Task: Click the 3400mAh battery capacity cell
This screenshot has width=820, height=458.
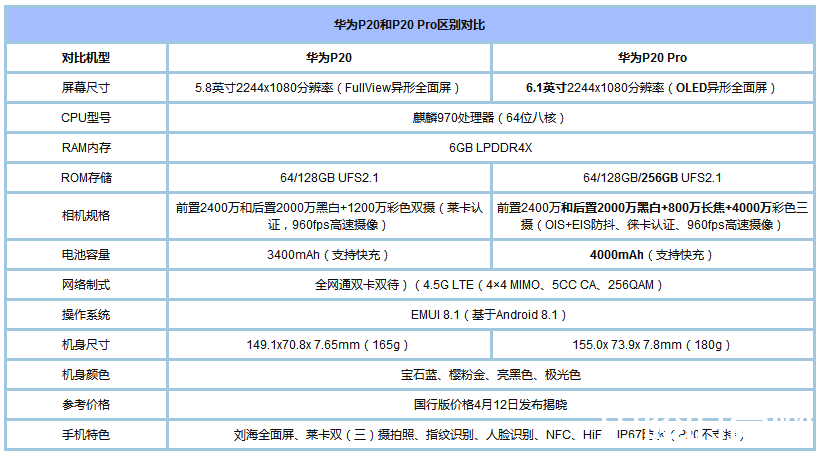Action: pyautogui.click(x=328, y=254)
